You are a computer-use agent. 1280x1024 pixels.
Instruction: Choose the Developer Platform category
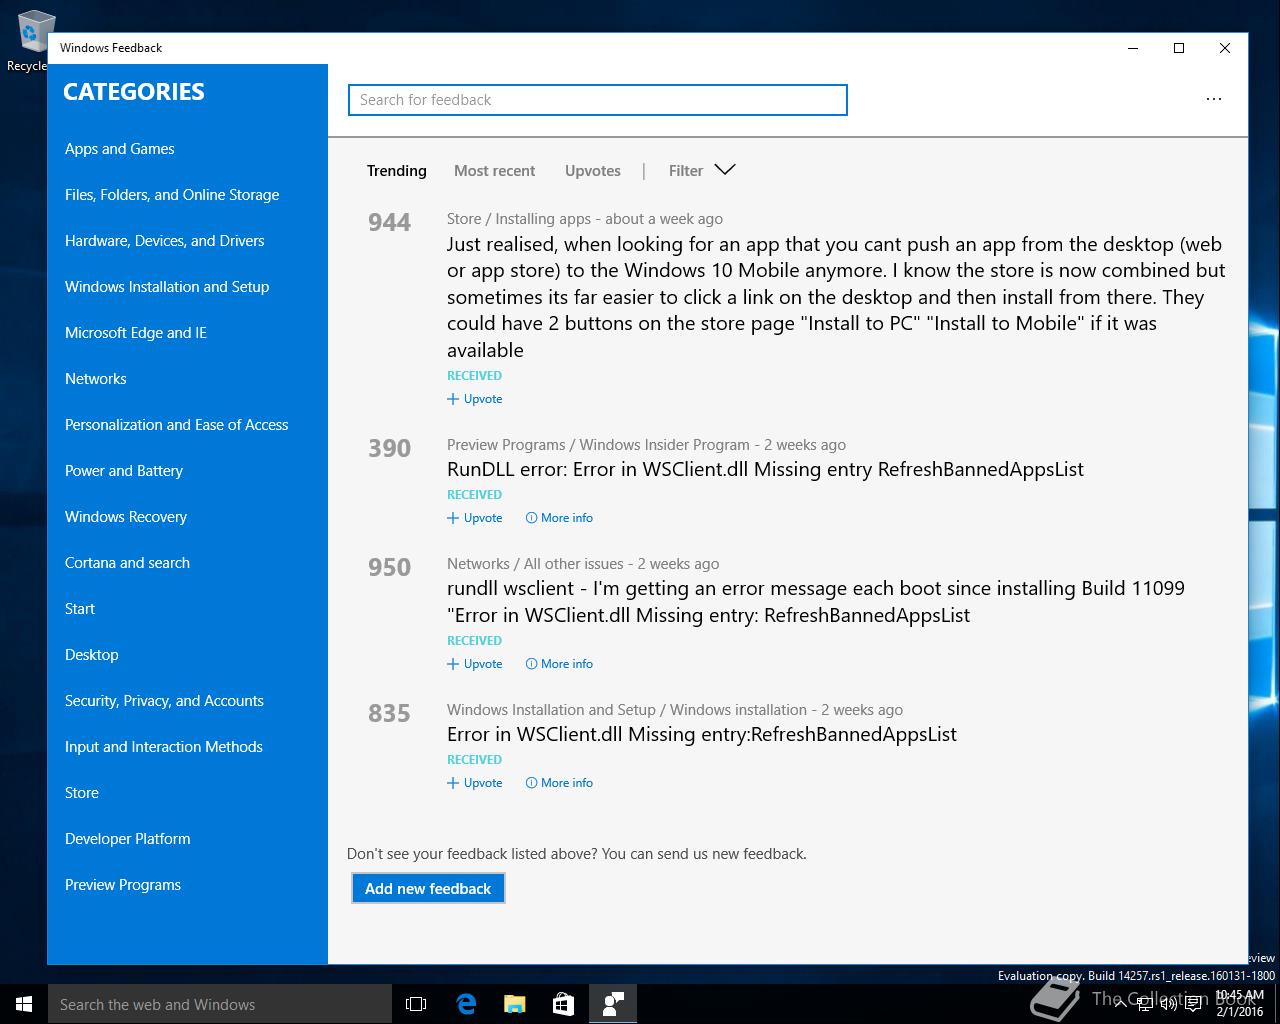point(128,839)
